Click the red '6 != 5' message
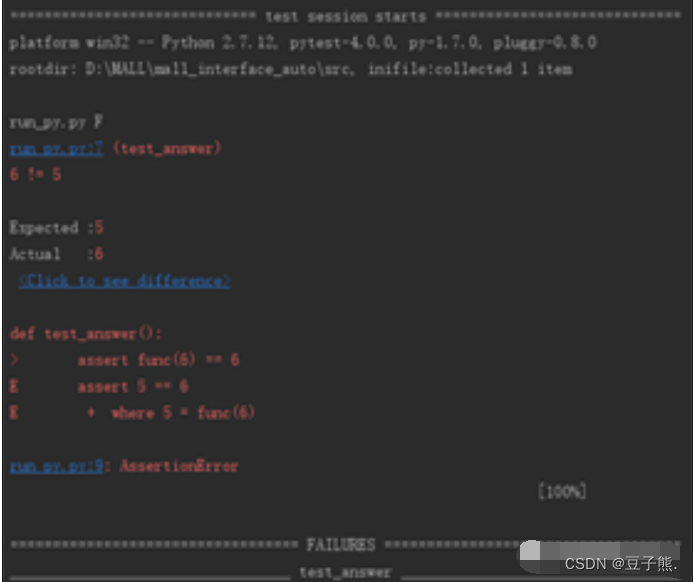The height and width of the screenshot is (582, 693). pos(35,175)
